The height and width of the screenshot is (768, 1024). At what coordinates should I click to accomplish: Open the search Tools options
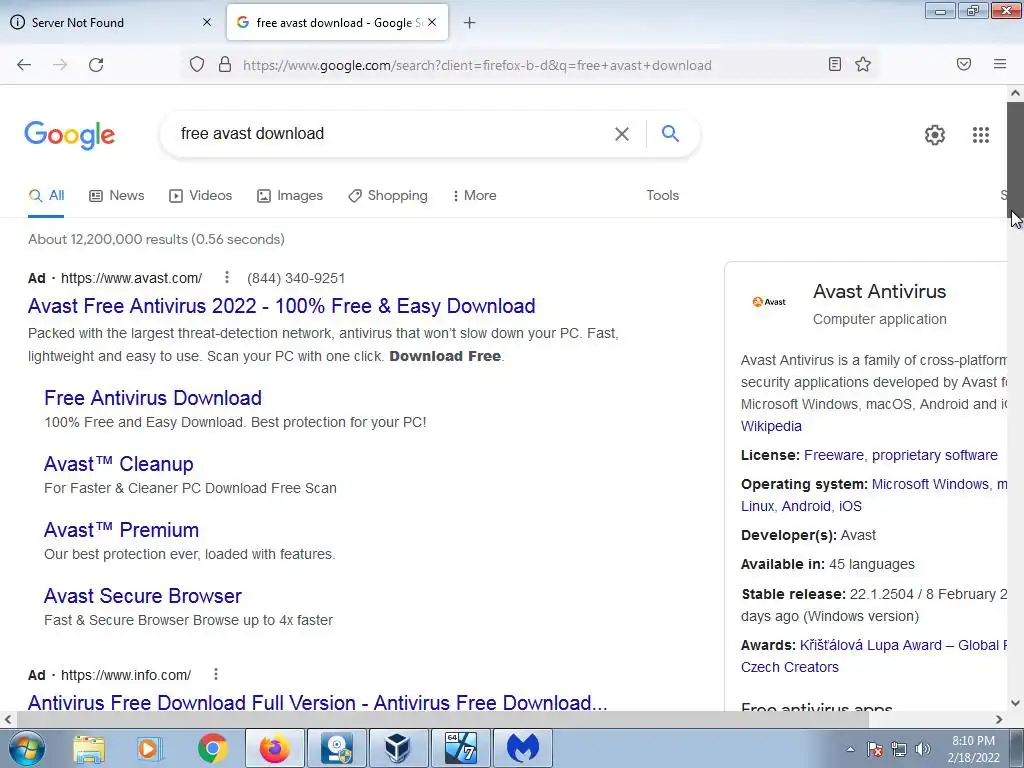(x=663, y=195)
